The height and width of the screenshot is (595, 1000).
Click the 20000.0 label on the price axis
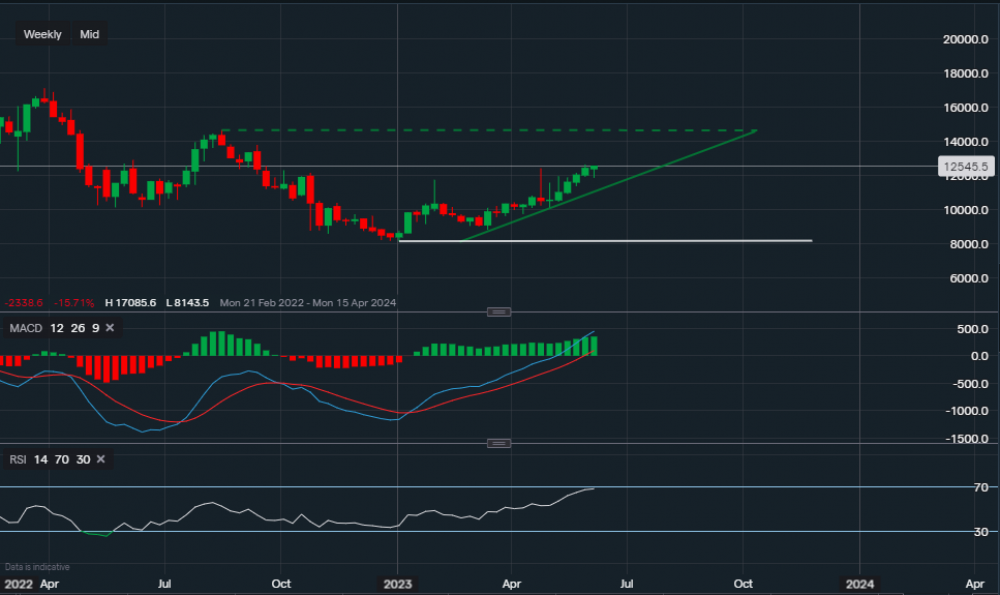964,40
